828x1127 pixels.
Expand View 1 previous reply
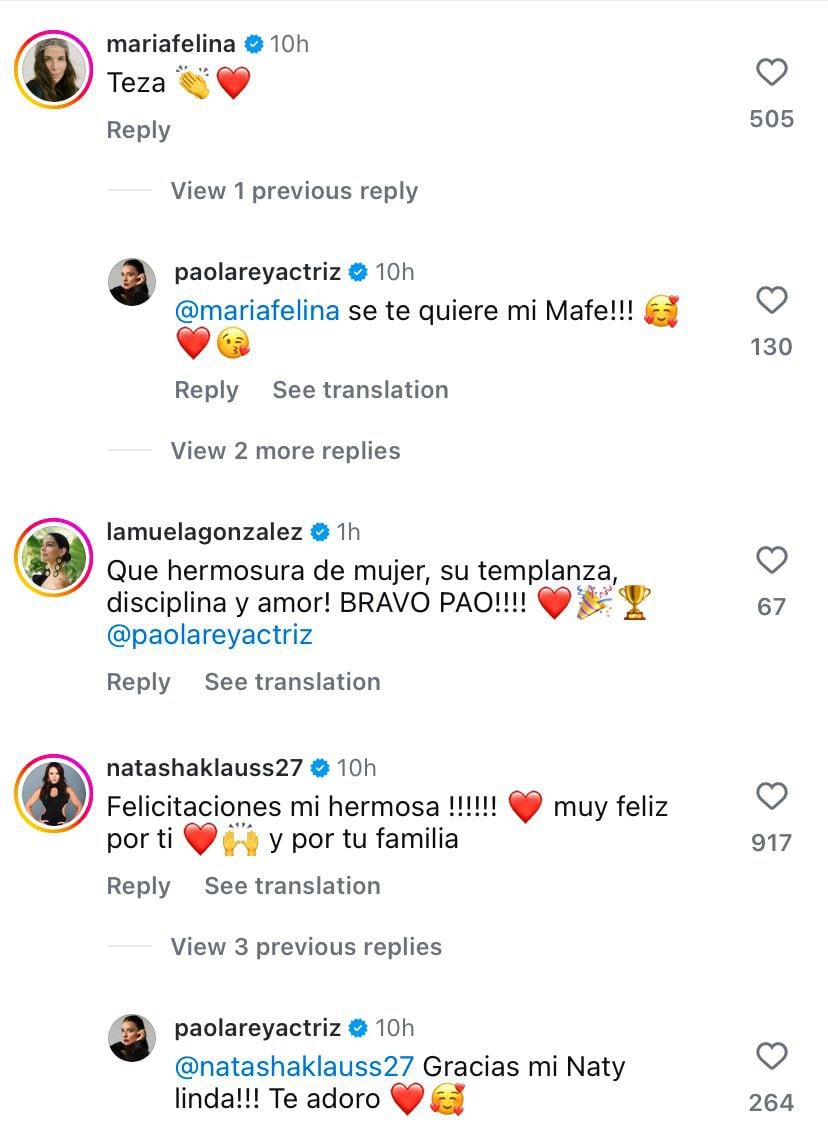click(x=294, y=191)
